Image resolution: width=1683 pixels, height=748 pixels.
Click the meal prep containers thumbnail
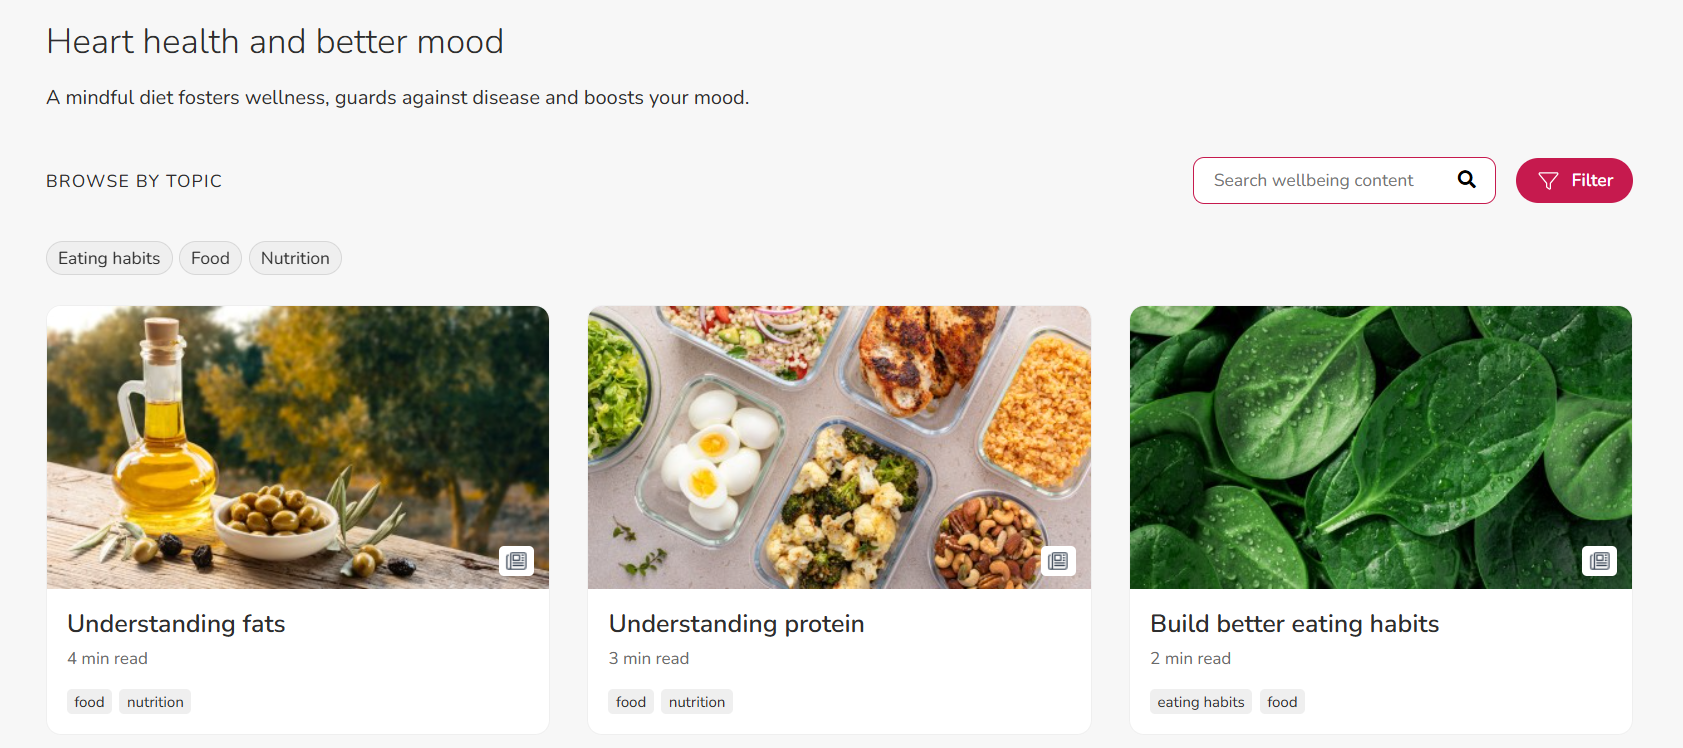pyautogui.click(x=839, y=446)
